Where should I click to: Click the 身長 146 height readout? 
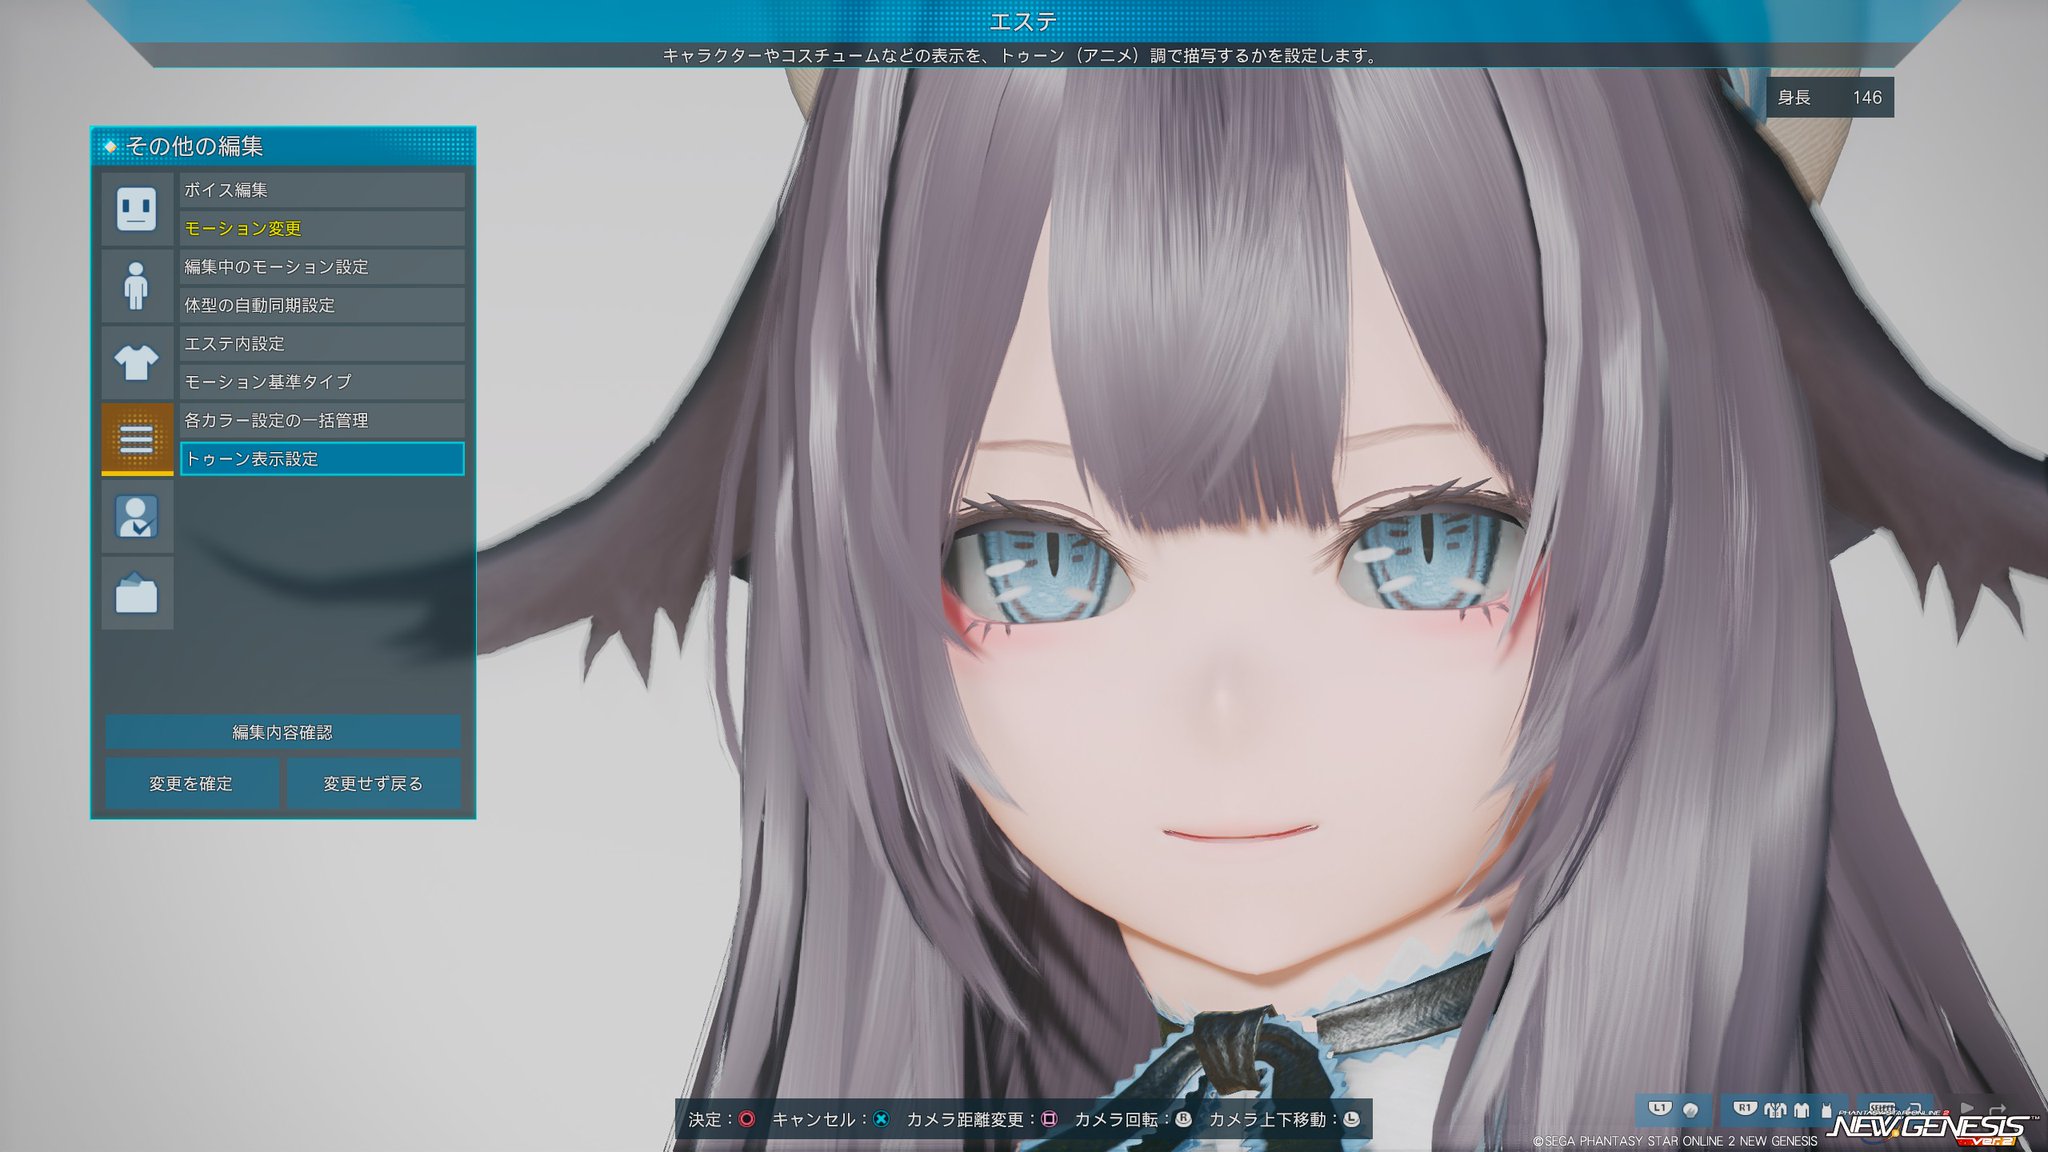1829,98
